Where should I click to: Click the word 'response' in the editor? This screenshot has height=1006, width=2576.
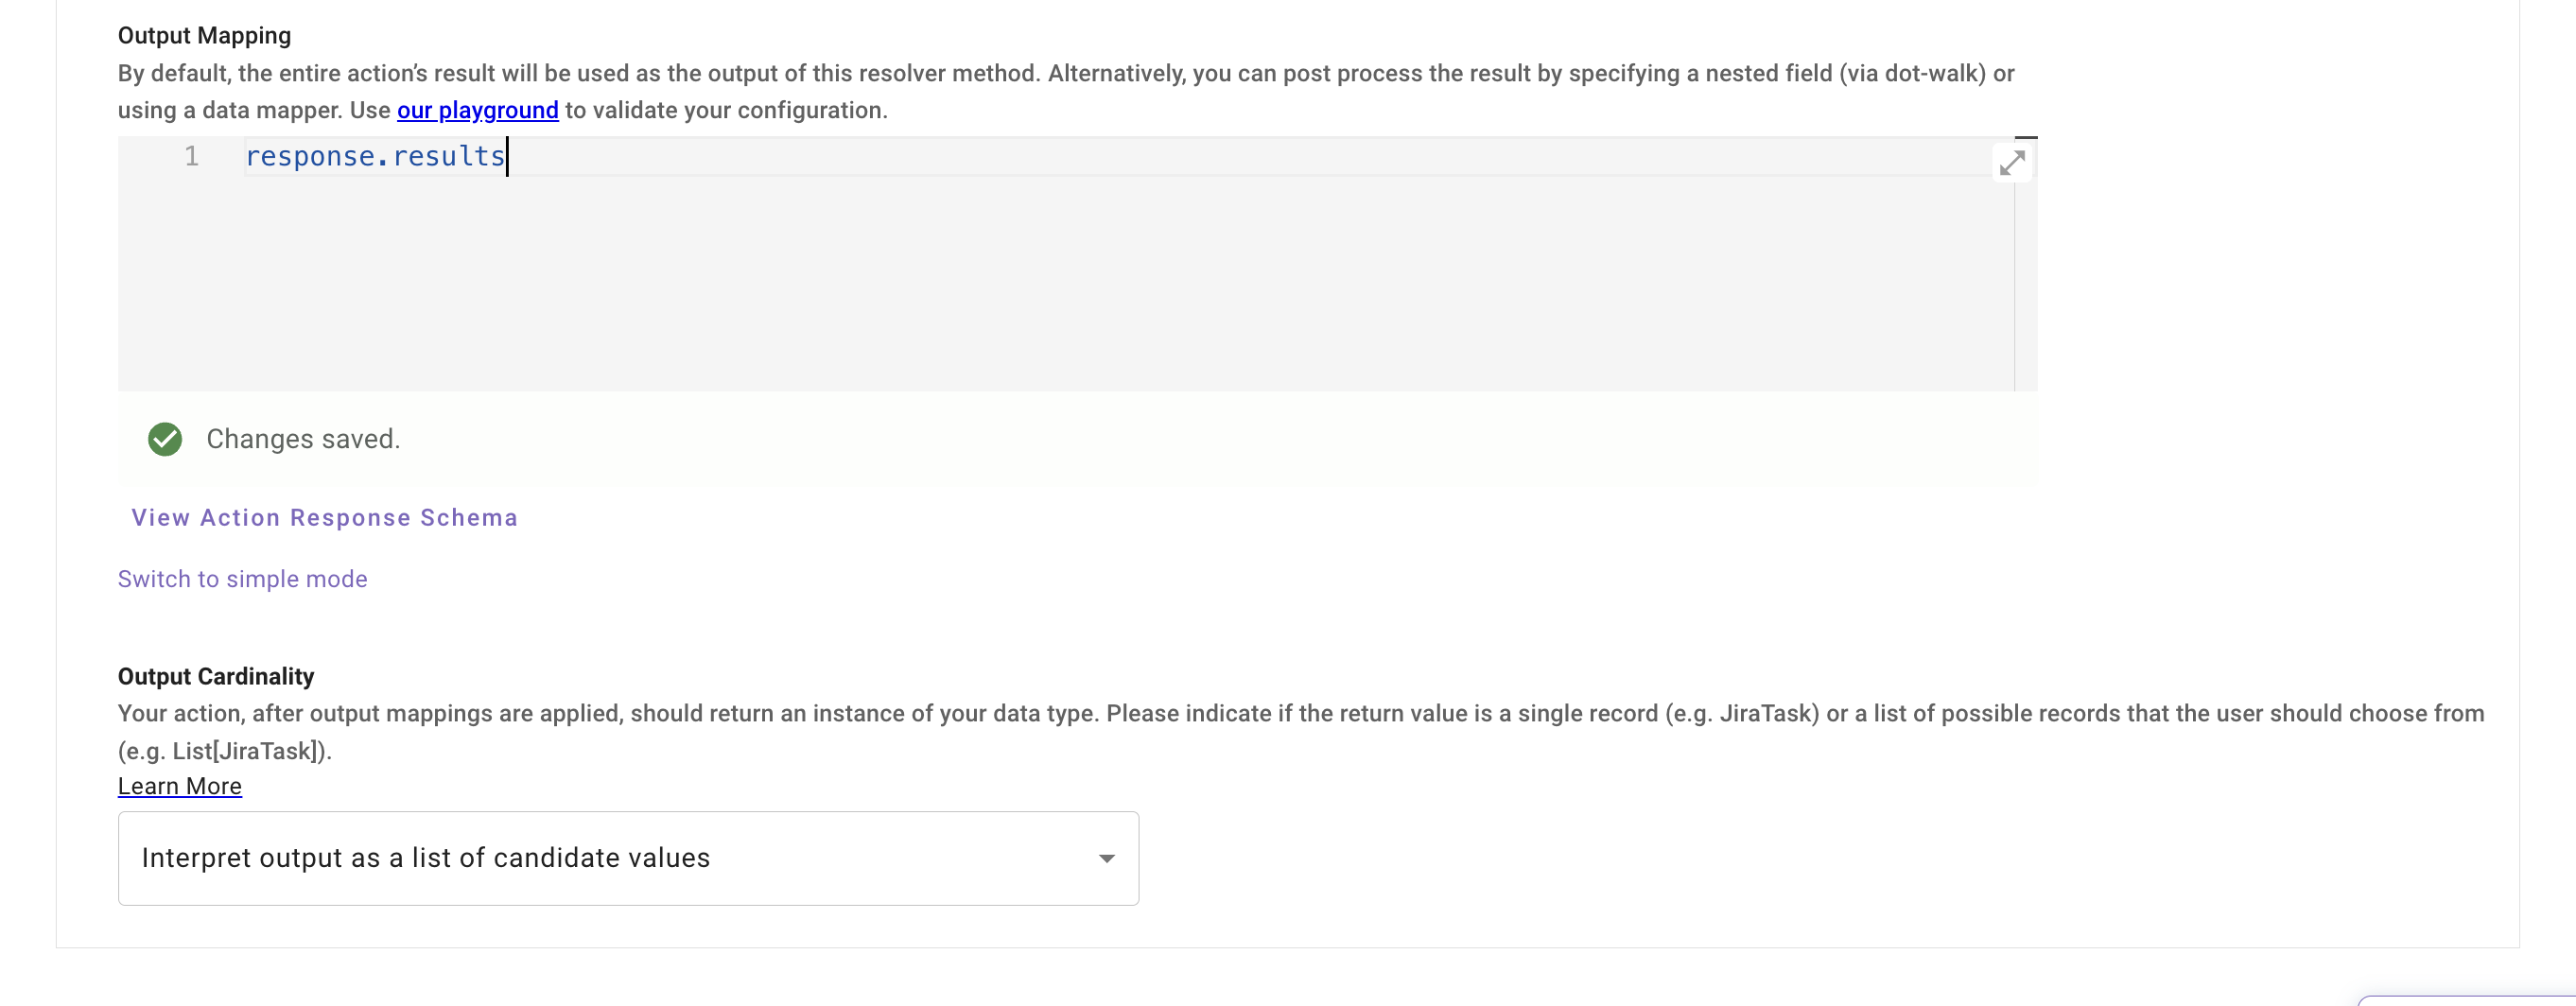(310, 157)
